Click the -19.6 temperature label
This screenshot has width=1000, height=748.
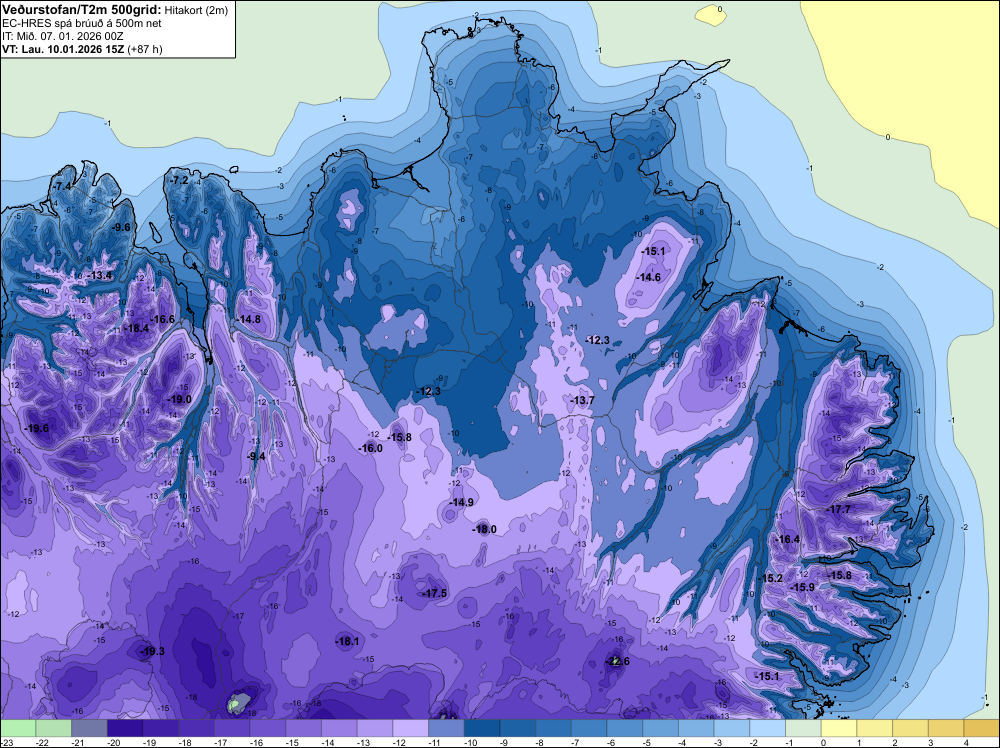36,429
